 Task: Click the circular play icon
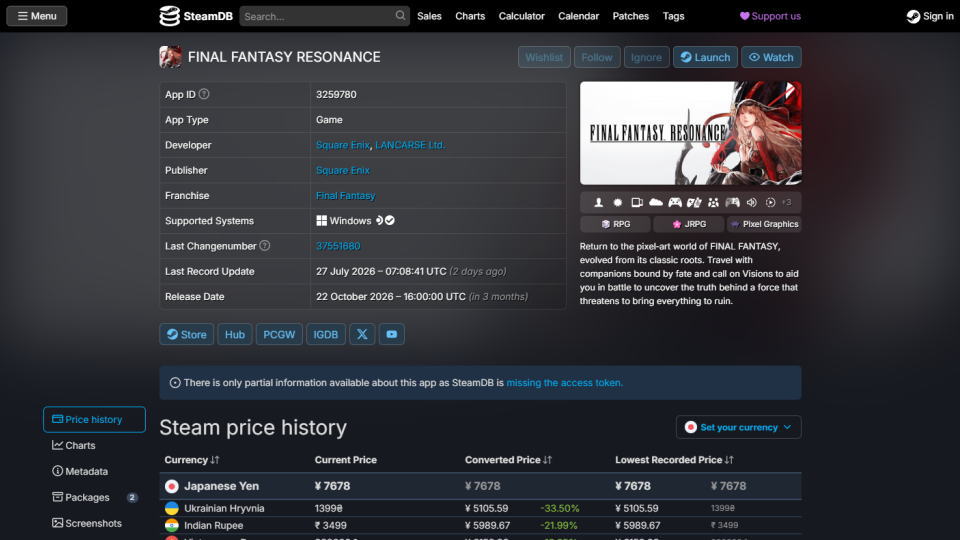pos(770,202)
